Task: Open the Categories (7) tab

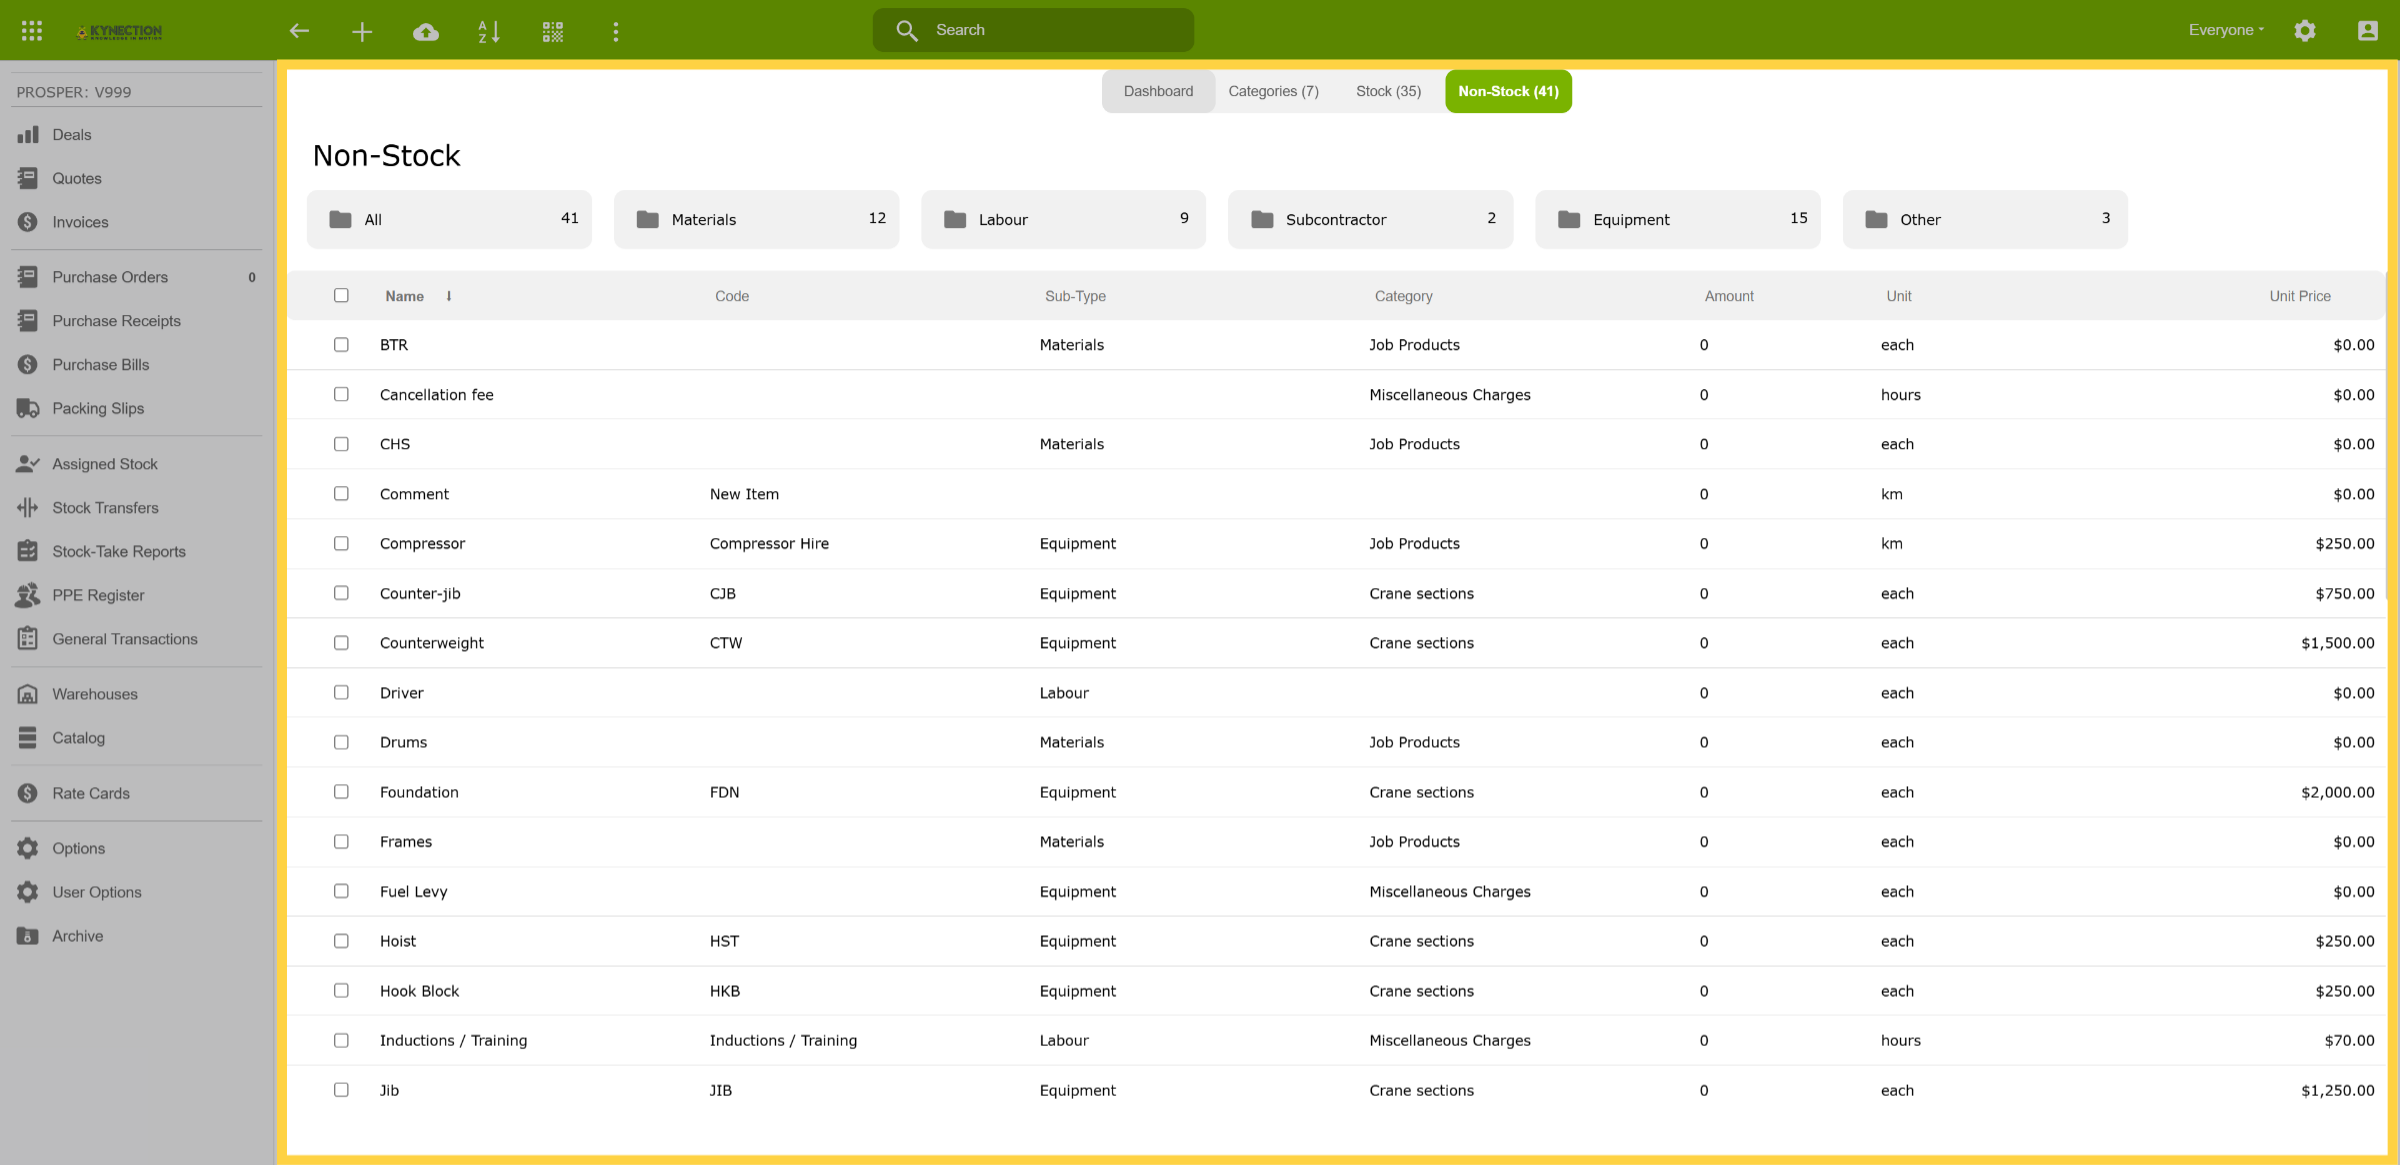Action: pyautogui.click(x=1273, y=91)
